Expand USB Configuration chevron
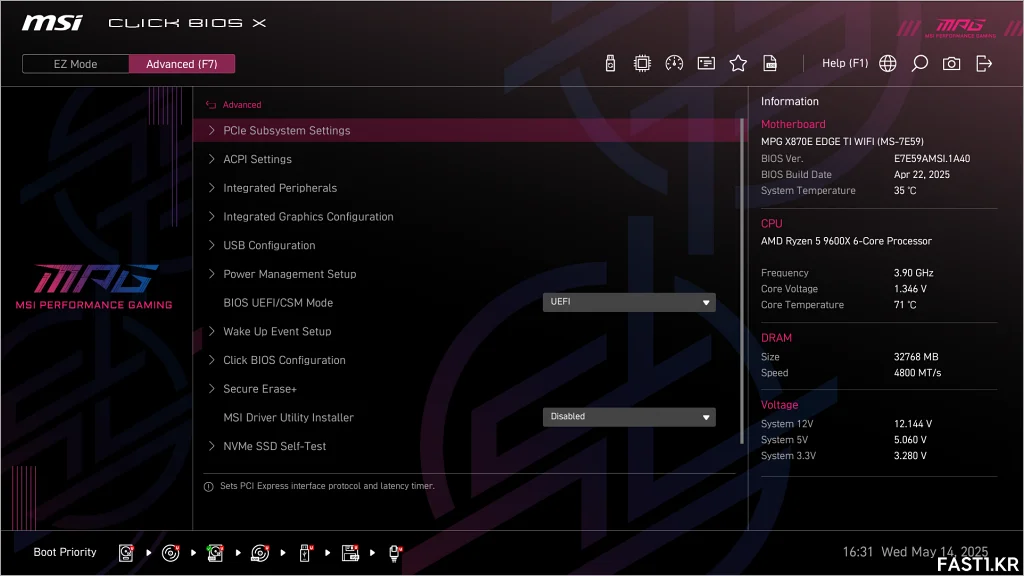The height and width of the screenshot is (576, 1024). 211,246
